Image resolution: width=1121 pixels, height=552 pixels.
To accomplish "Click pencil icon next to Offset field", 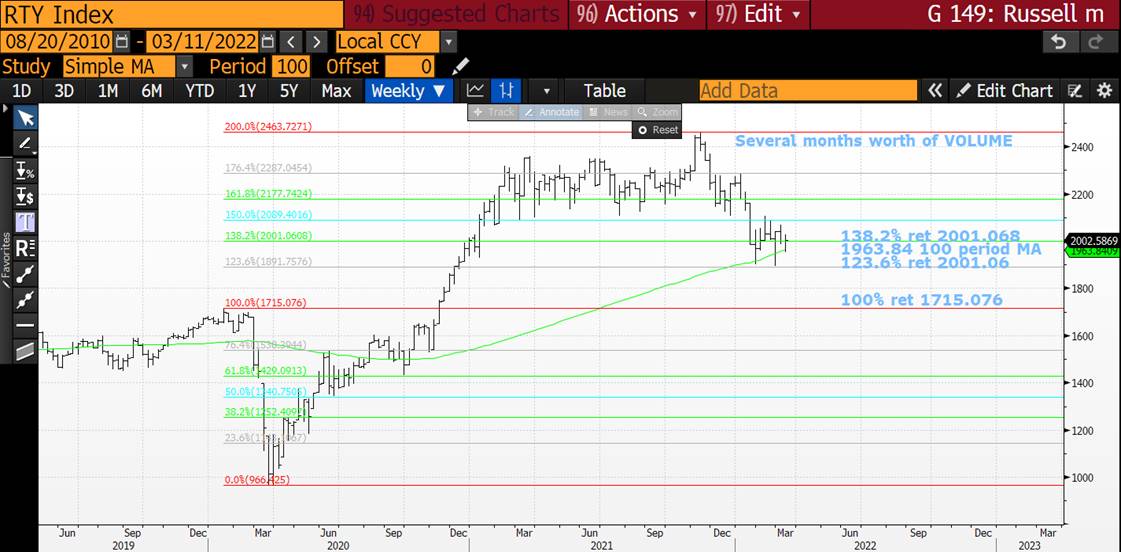I will [461, 66].
